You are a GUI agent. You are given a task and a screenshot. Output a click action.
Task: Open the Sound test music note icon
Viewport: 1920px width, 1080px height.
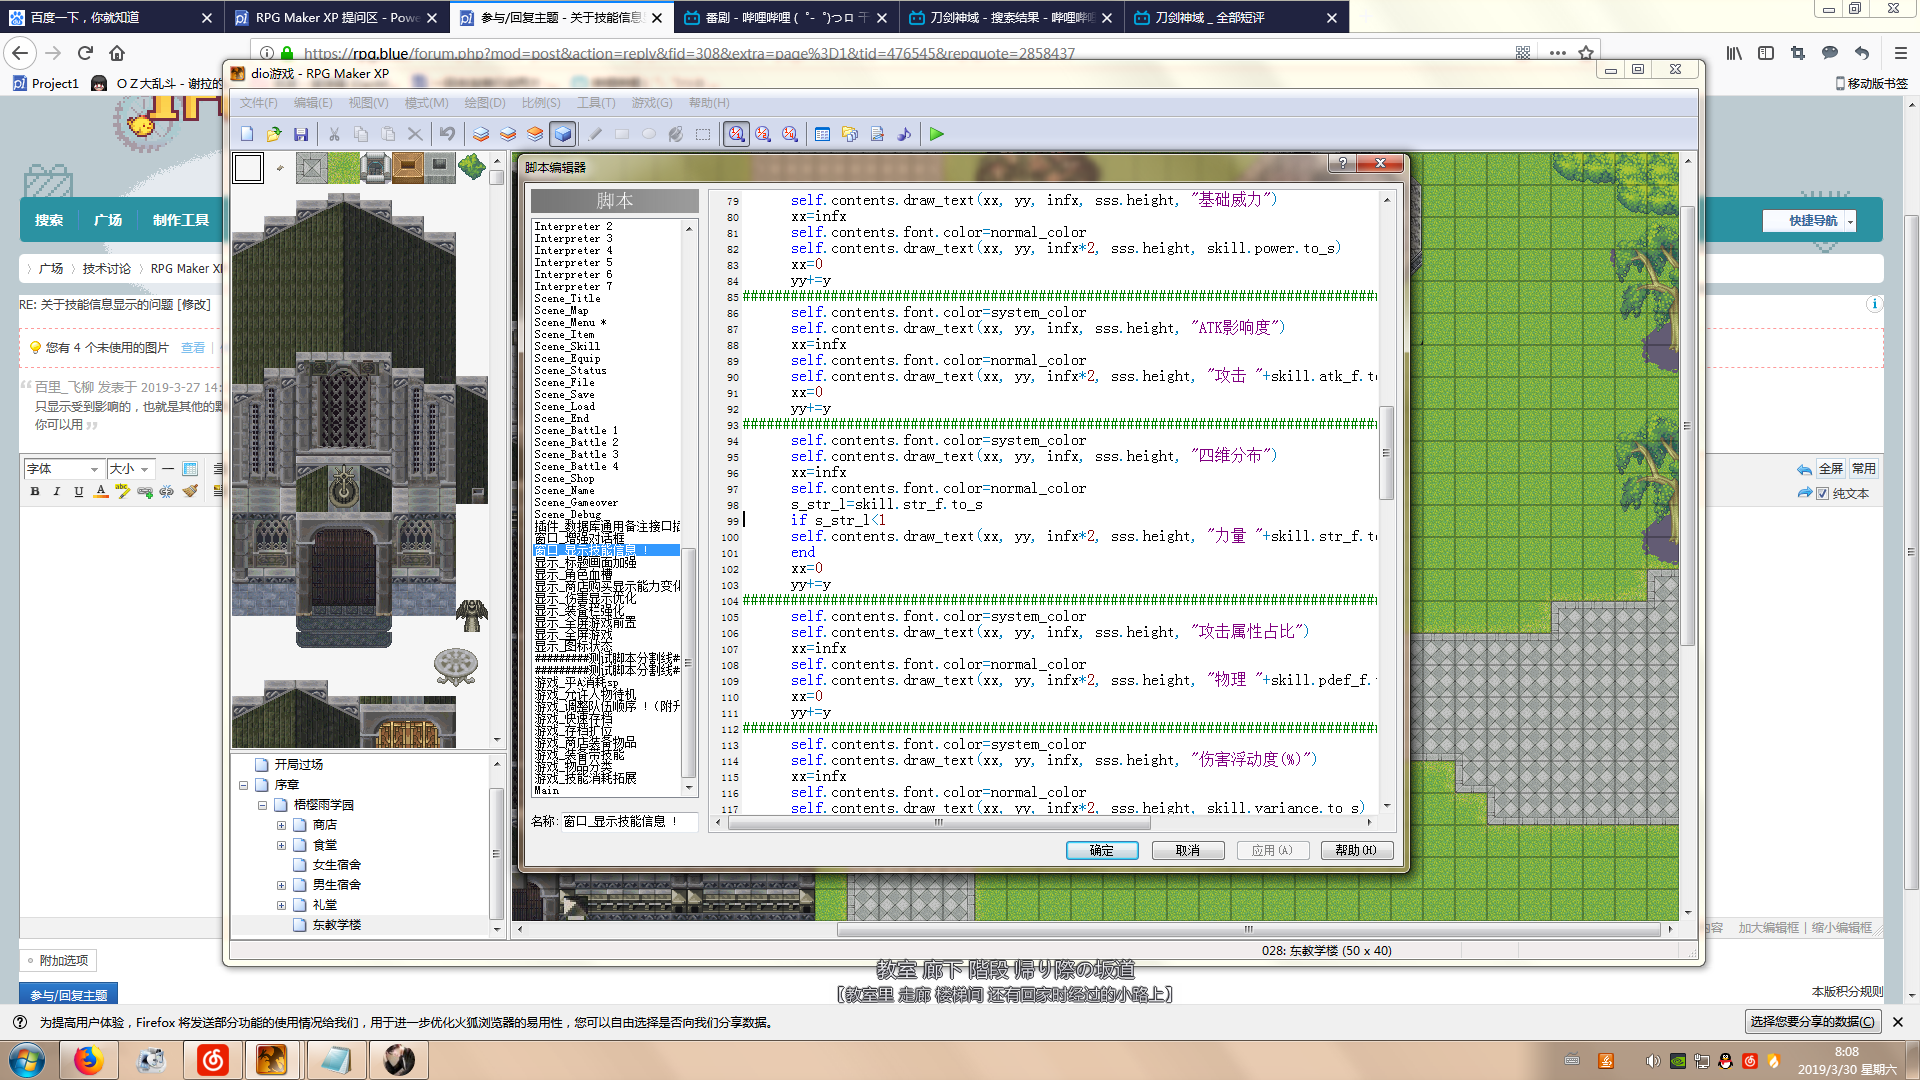(904, 134)
